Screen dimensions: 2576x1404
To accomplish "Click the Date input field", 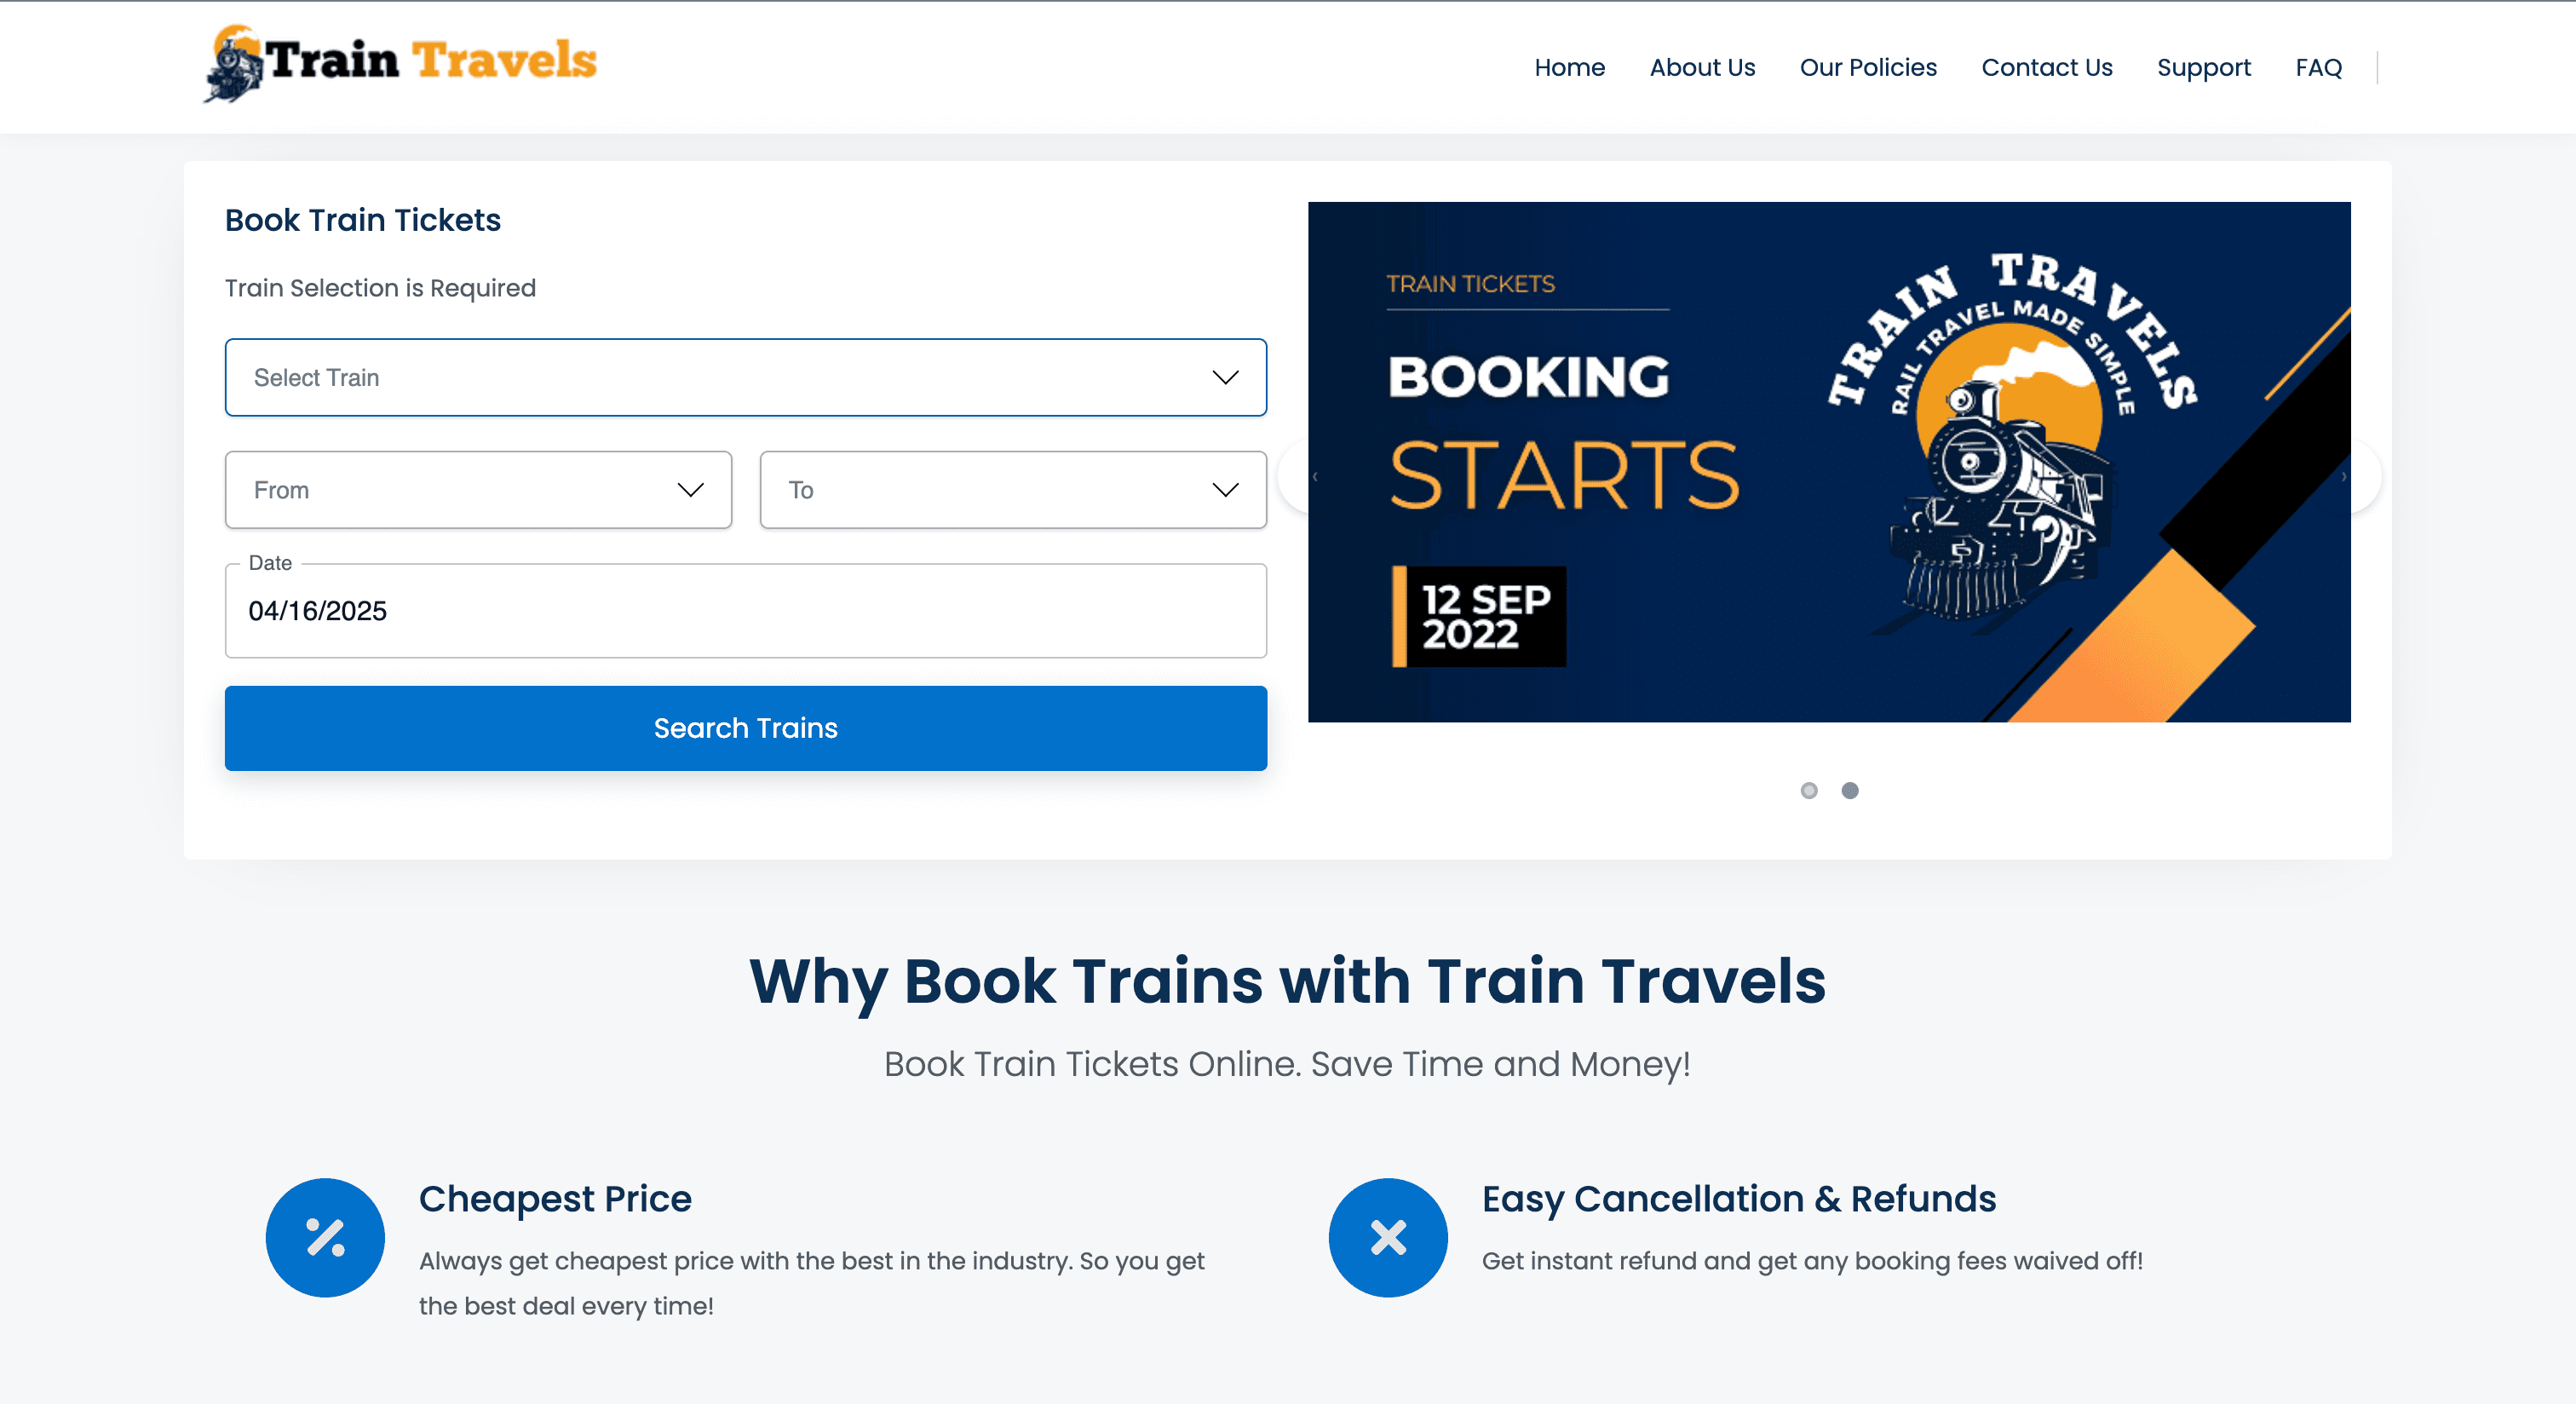I will [746, 611].
